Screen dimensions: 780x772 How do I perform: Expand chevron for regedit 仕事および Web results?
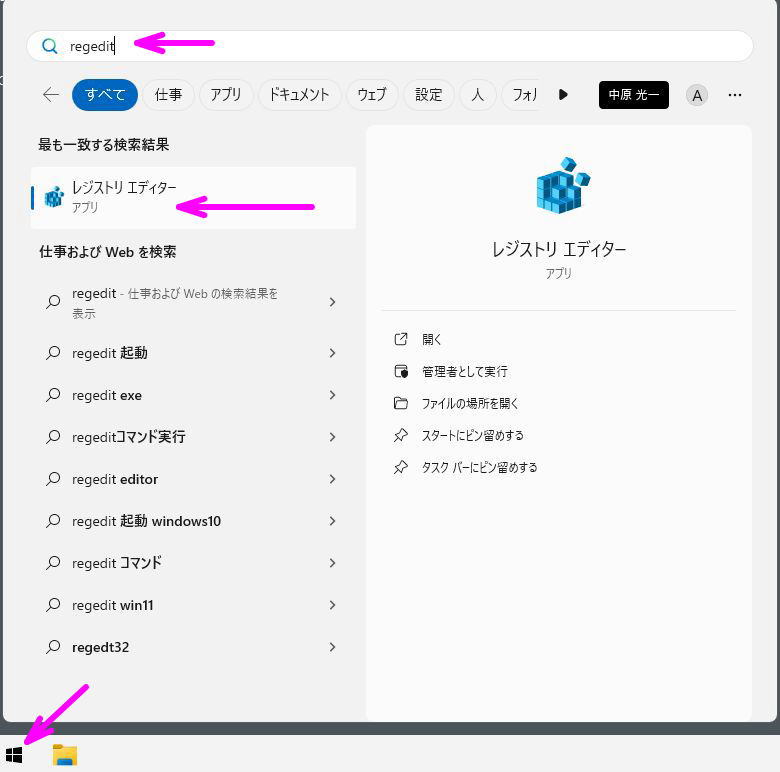click(332, 302)
